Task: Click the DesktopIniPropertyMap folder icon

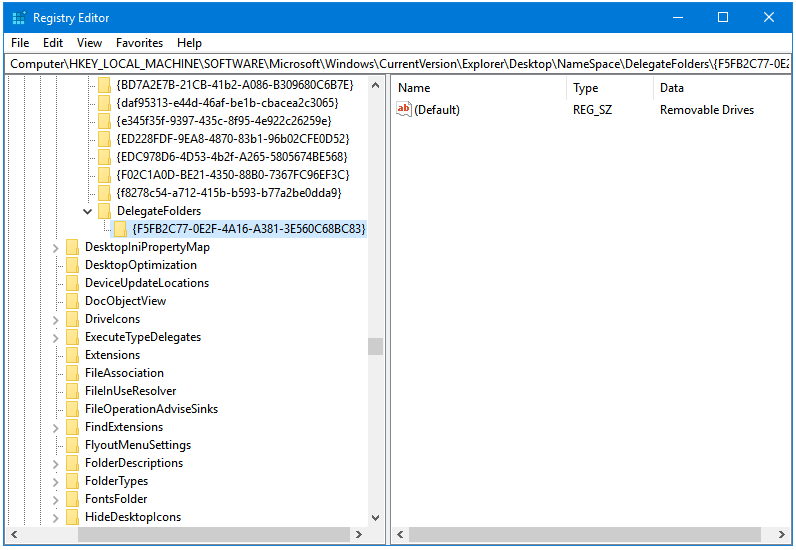Action: pyautogui.click(x=73, y=247)
